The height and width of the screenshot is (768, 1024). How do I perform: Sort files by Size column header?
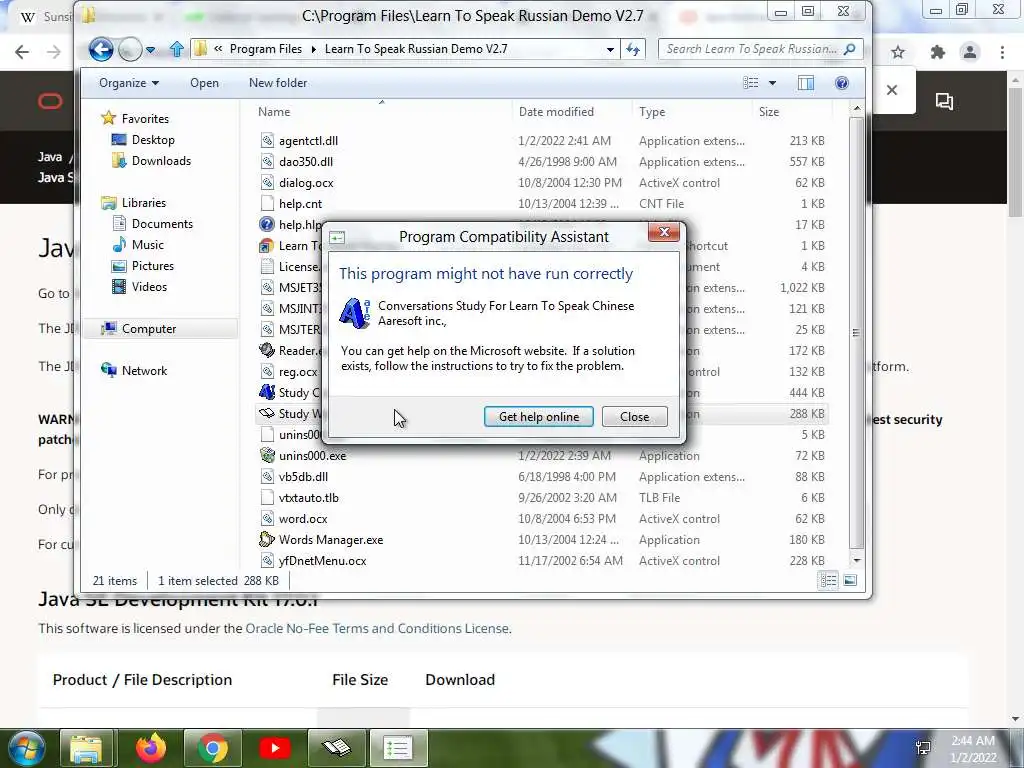coord(769,112)
